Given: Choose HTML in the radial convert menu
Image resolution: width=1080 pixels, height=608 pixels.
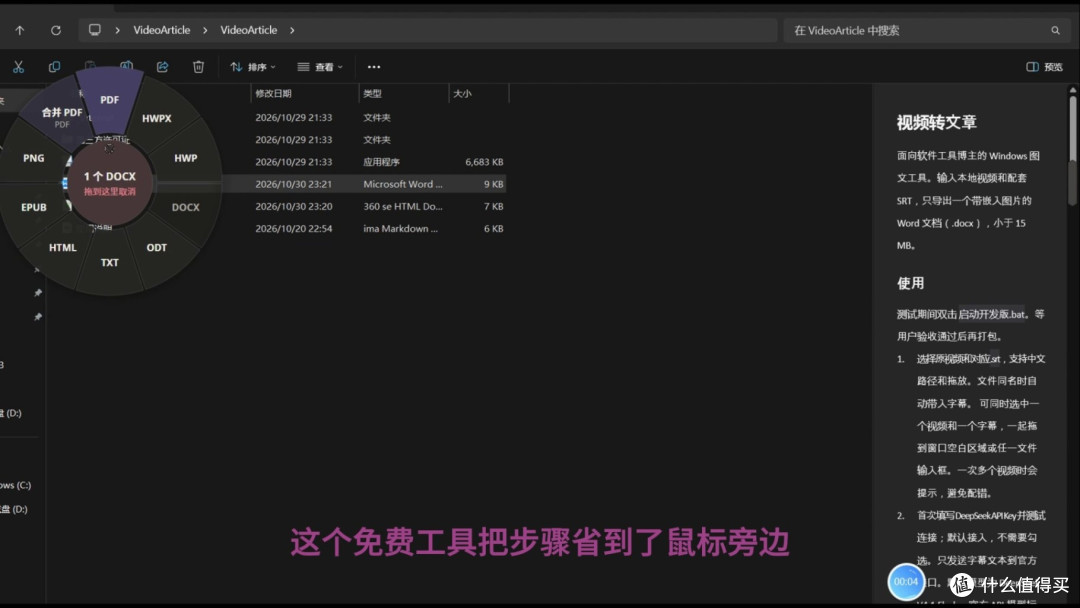Looking at the screenshot, I should pos(63,247).
